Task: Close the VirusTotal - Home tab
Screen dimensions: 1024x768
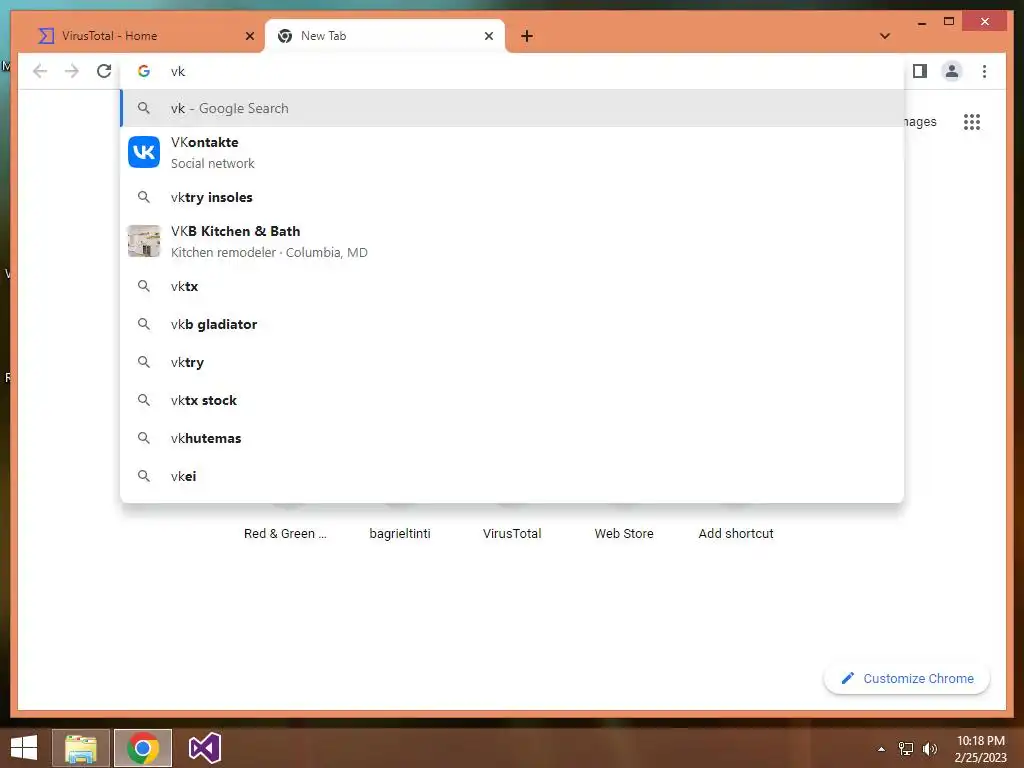Action: coord(249,36)
